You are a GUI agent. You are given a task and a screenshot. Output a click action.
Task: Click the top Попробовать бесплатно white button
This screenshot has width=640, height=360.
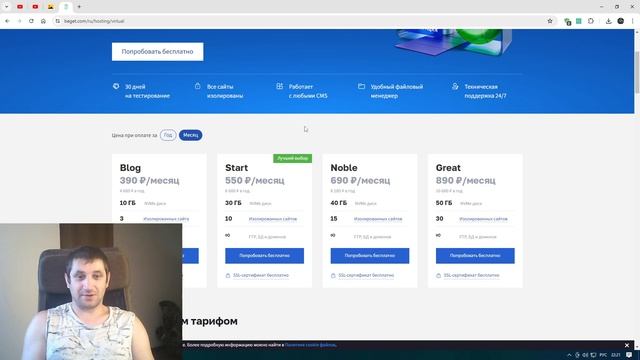pyautogui.click(x=158, y=51)
